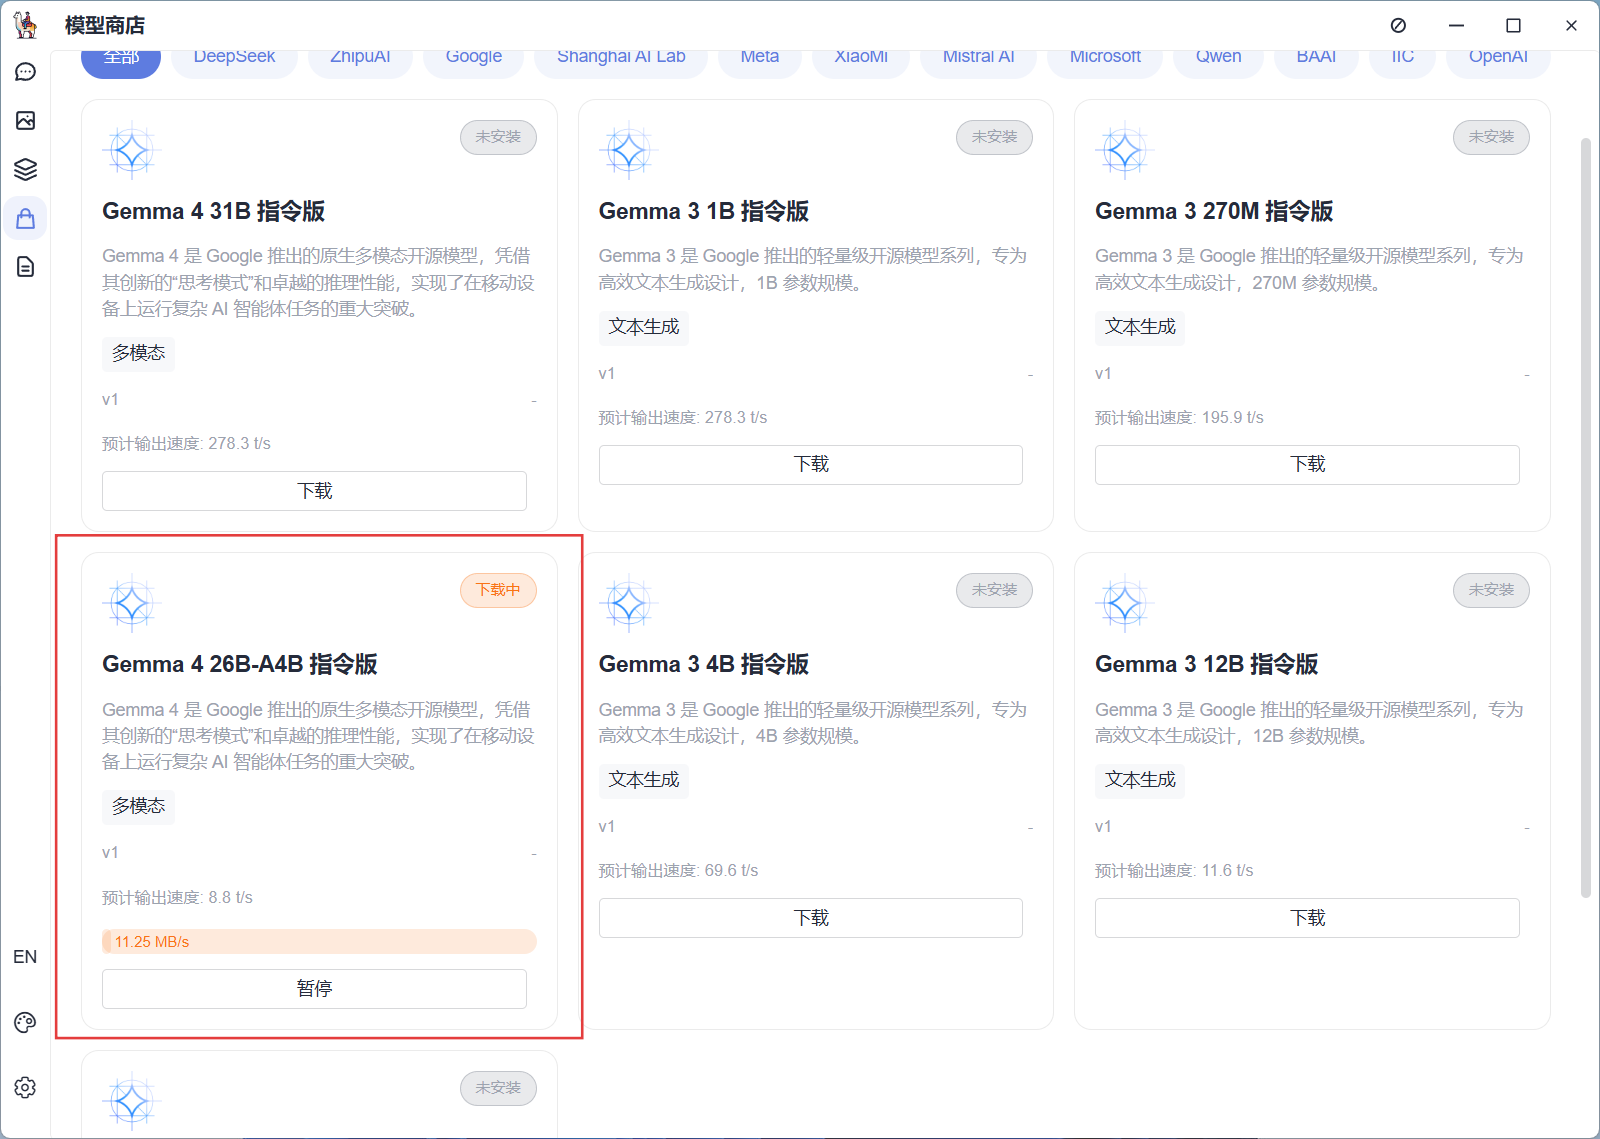The image size is (1600, 1139).
Task: Switch language with the EN button
Action: click(25, 957)
